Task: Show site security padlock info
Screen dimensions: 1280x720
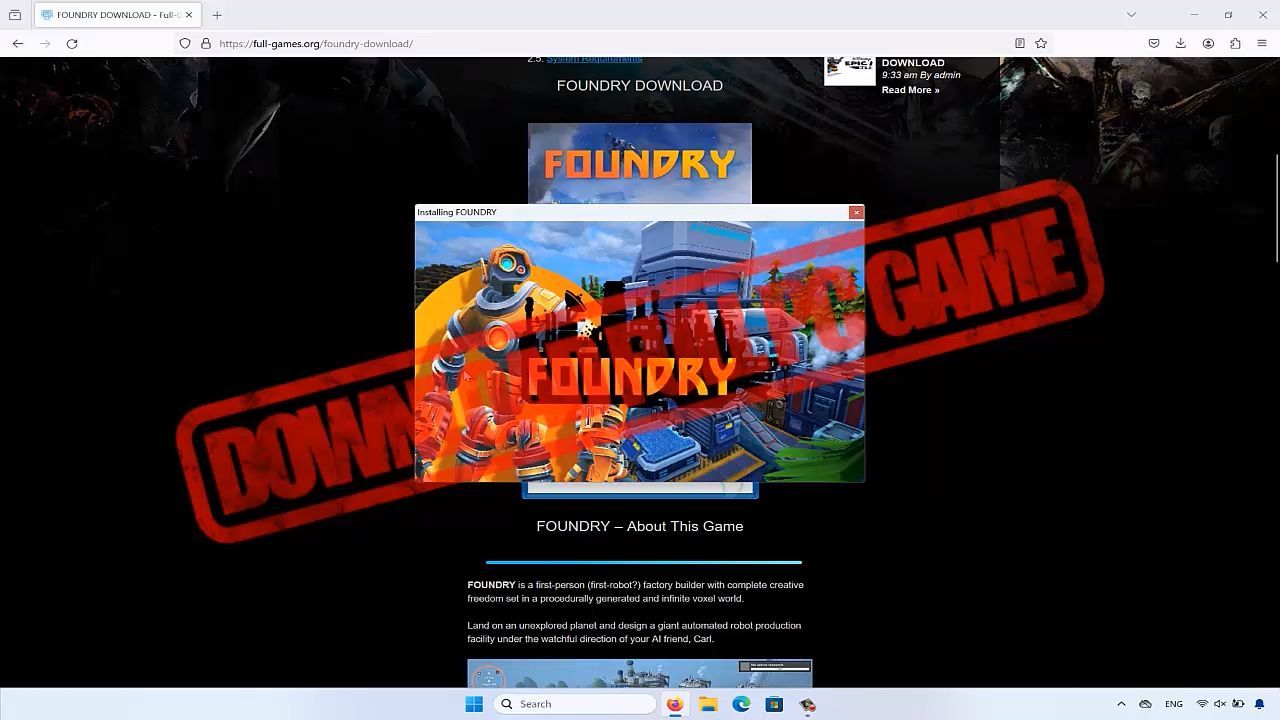Action: click(206, 44)
